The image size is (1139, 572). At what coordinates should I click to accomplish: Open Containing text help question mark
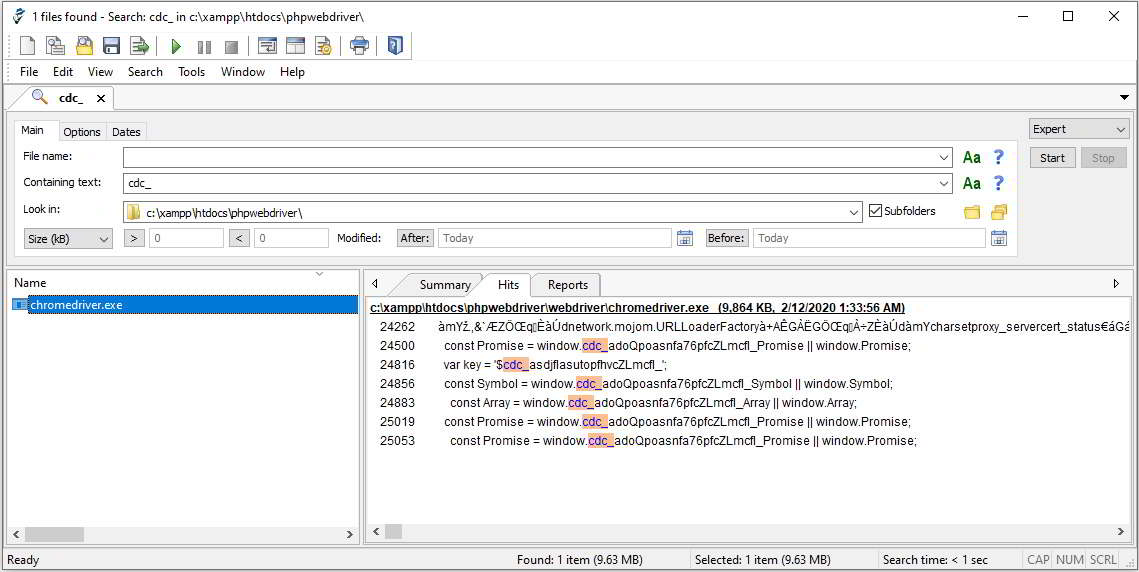pyautogui.click(x=999, y=183)
